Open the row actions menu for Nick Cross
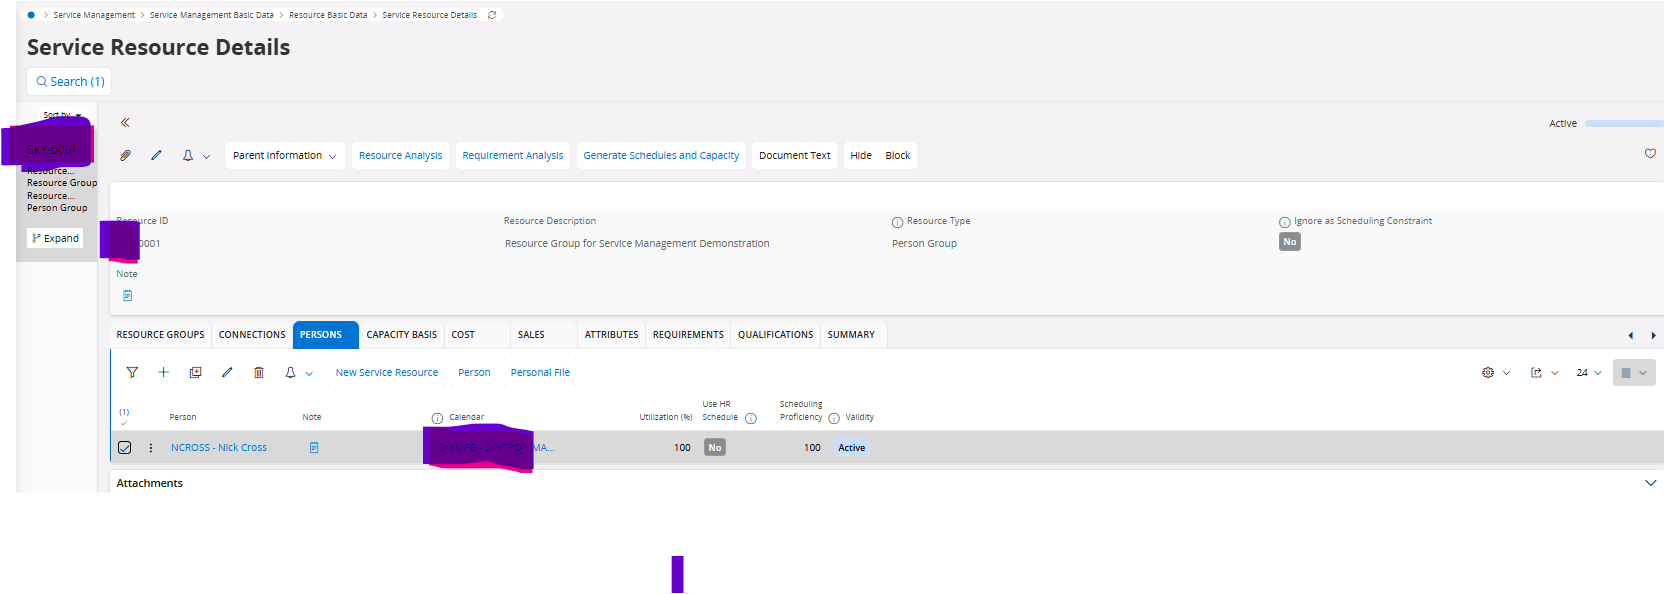 [151, 448]
